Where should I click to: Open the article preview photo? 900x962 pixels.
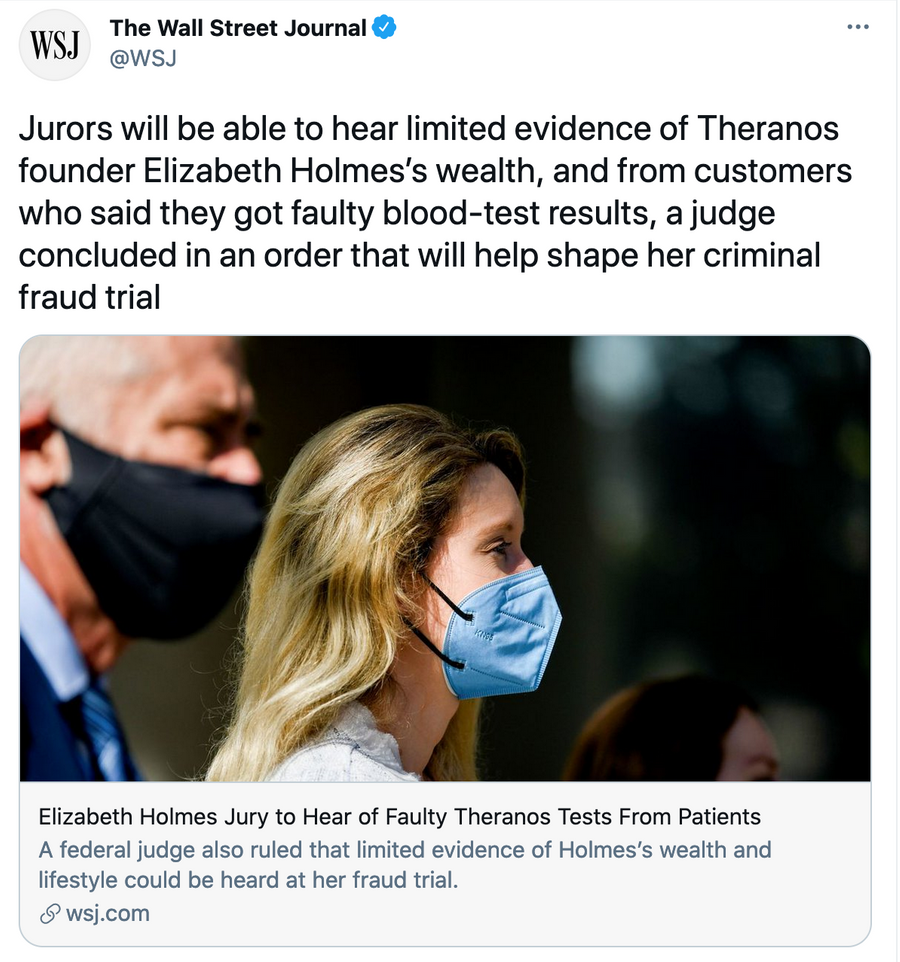coord(445,558)
